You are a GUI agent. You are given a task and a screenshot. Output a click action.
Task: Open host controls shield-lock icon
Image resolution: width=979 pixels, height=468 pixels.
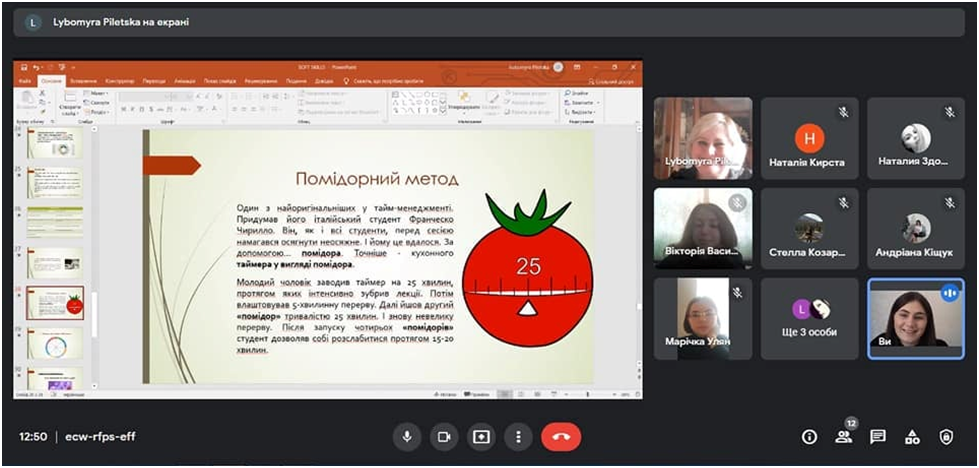tap(946, 436)
